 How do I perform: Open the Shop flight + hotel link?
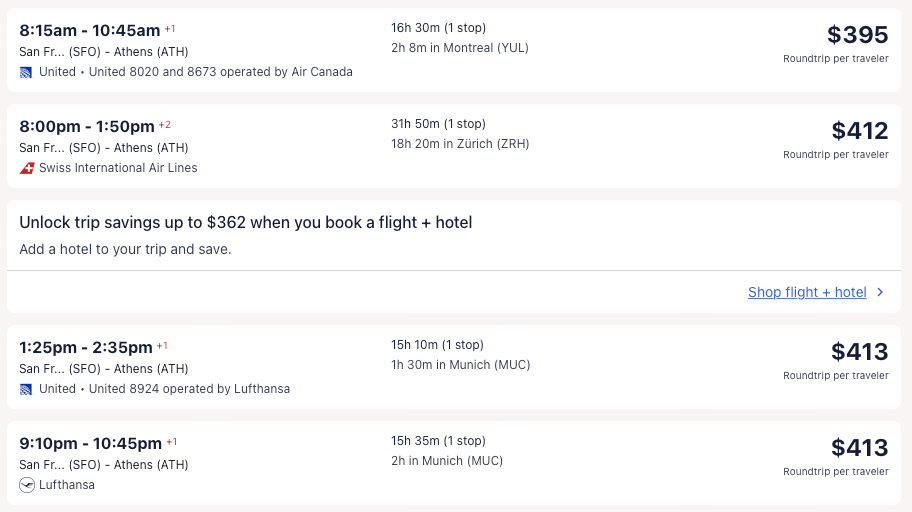807,292
